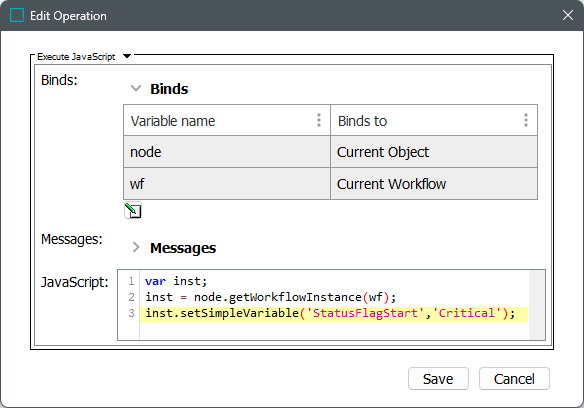Click the Current Workflow bind cell

click(x=434, y=184)
